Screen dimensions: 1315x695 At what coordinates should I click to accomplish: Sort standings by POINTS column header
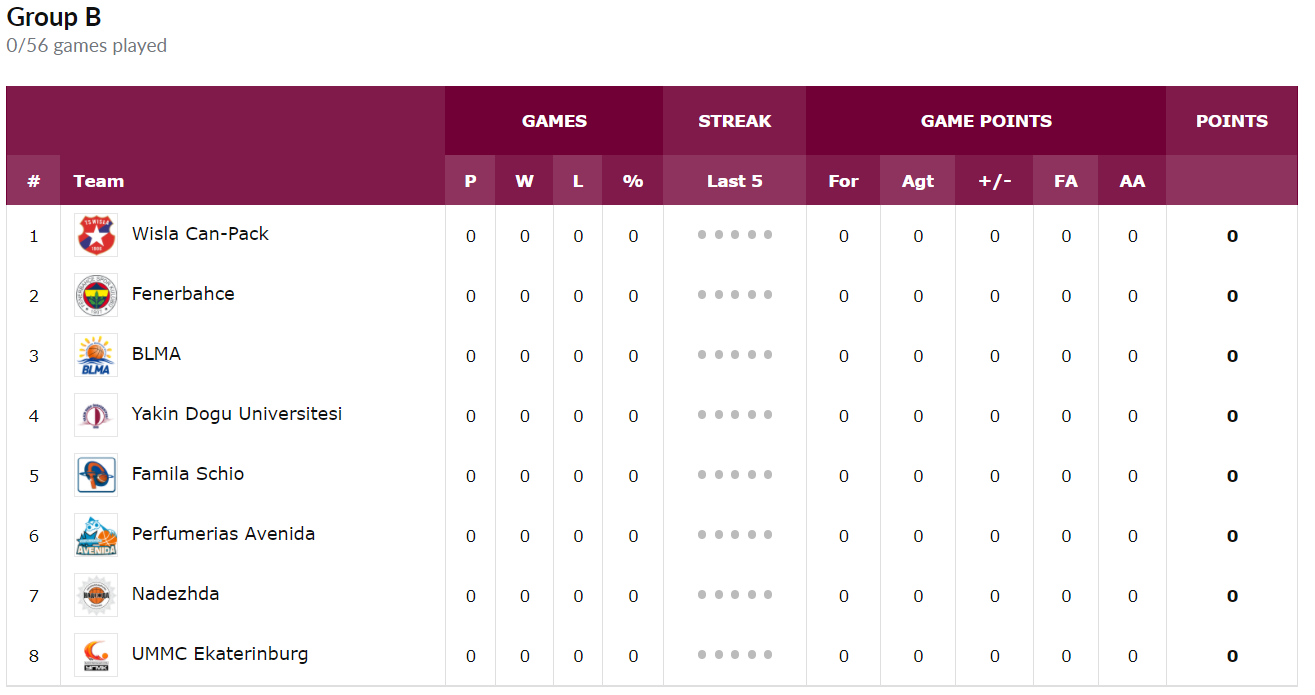tap(1232, 121)
